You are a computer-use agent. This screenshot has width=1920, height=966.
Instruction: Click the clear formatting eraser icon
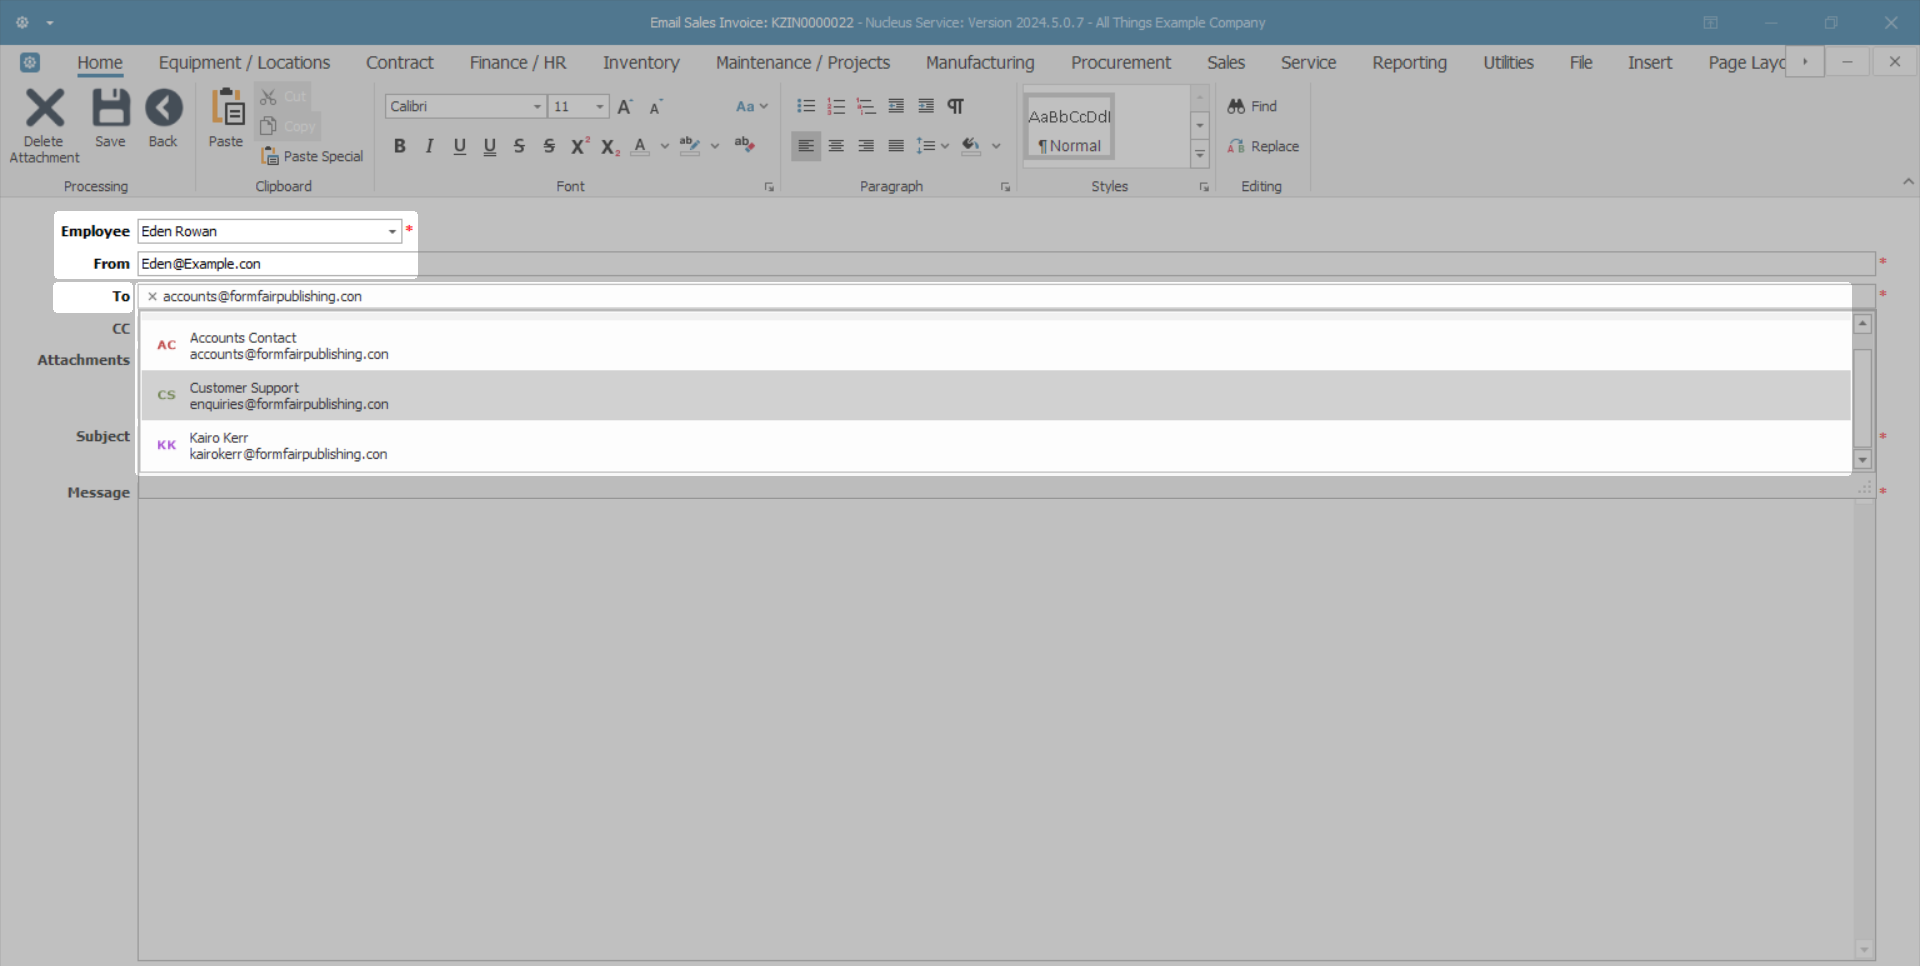[x=744, y=146]
